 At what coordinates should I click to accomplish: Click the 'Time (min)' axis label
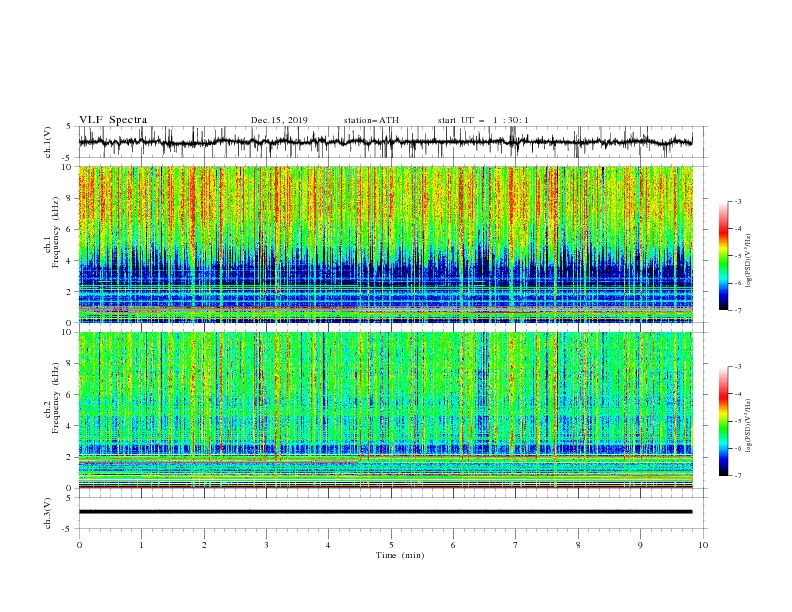point(400,555)
